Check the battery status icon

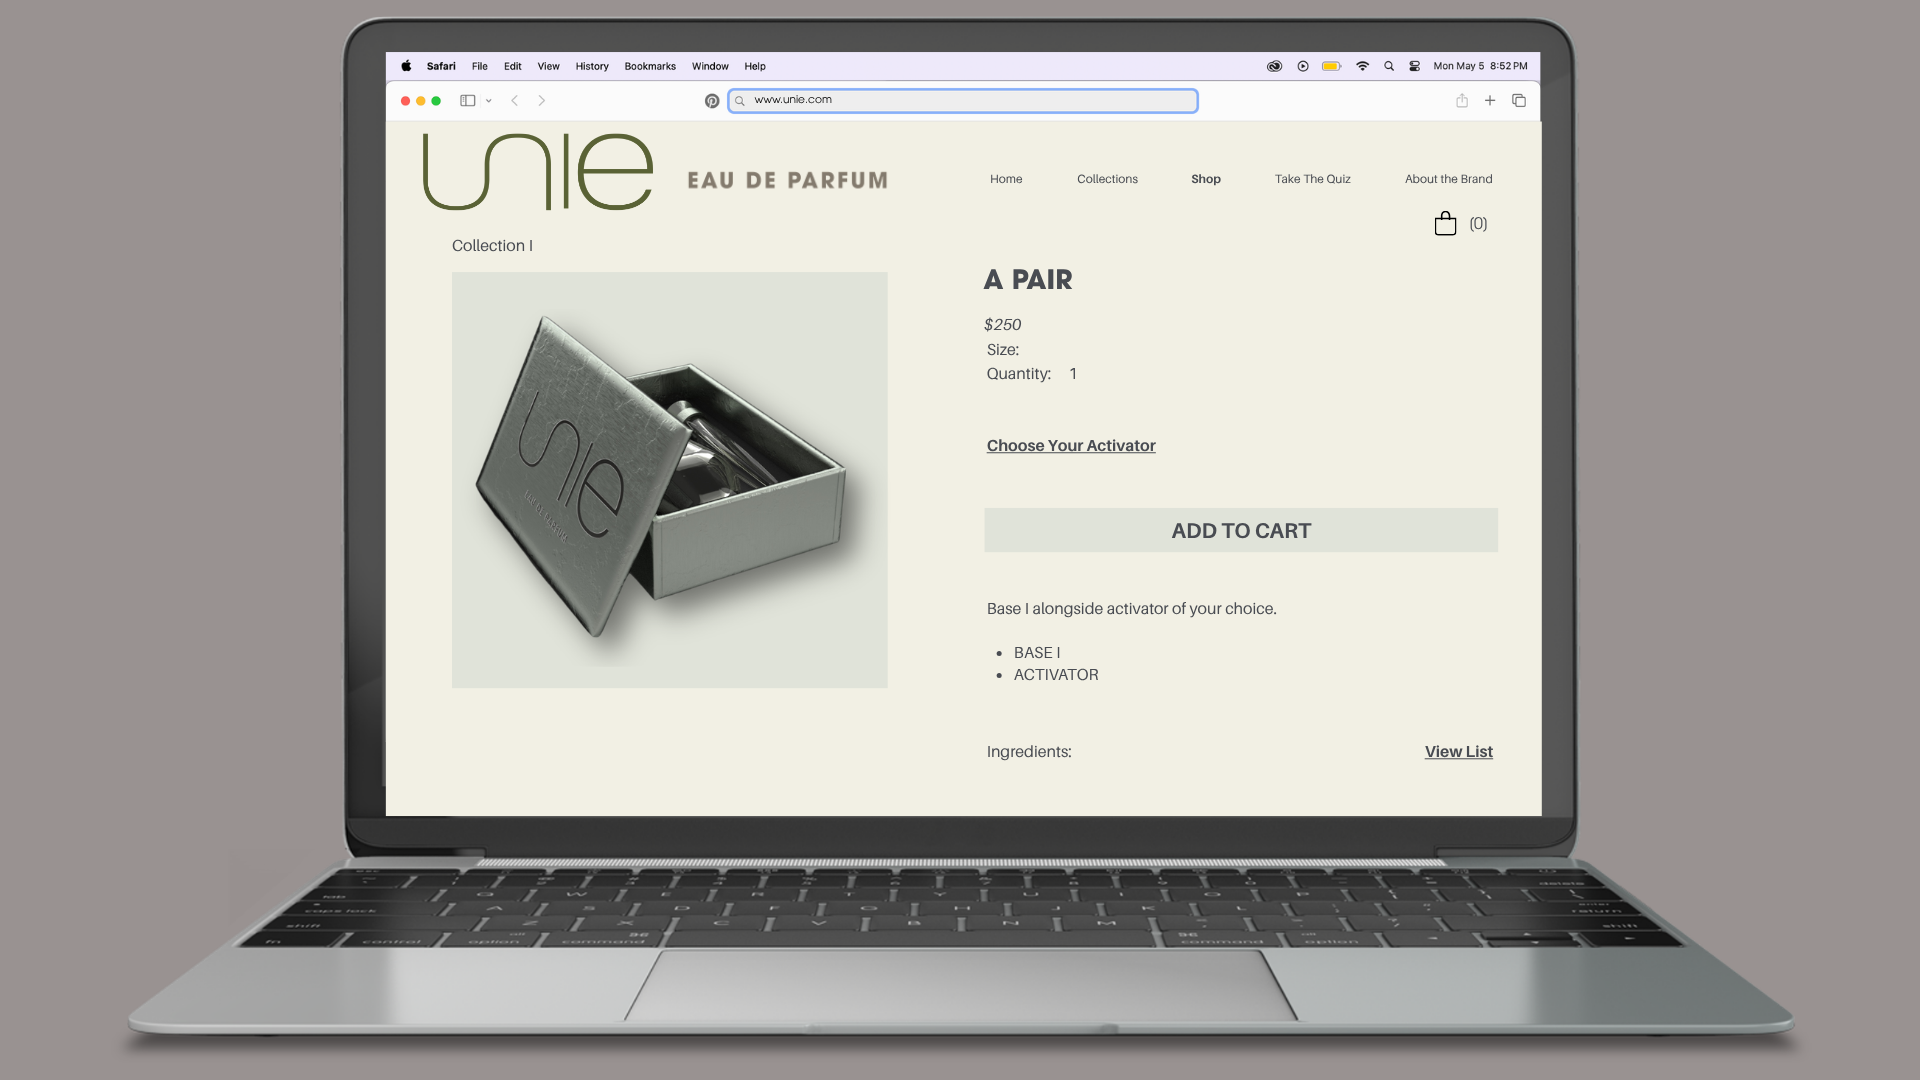coord(1332,66)
